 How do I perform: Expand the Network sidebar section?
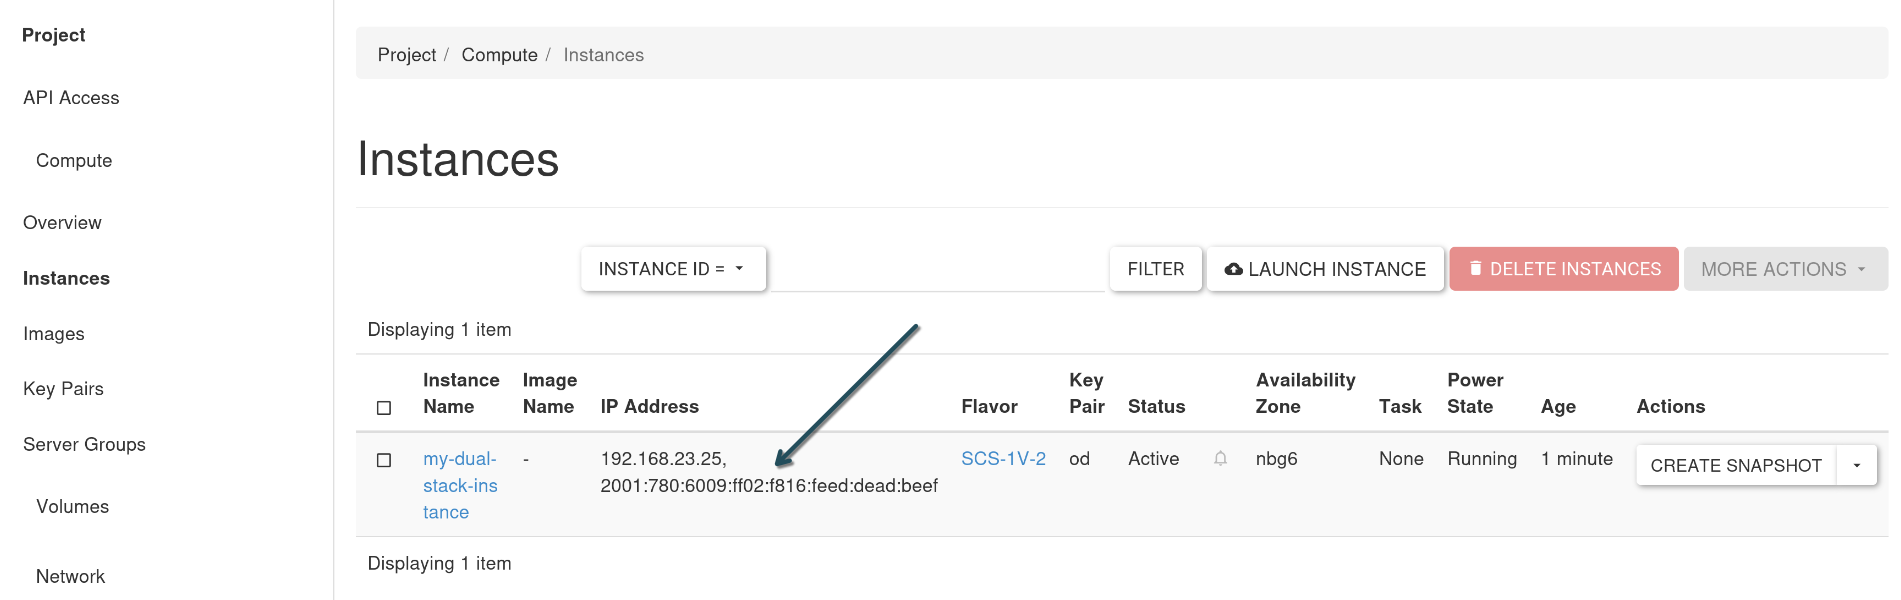coord(70,577)
